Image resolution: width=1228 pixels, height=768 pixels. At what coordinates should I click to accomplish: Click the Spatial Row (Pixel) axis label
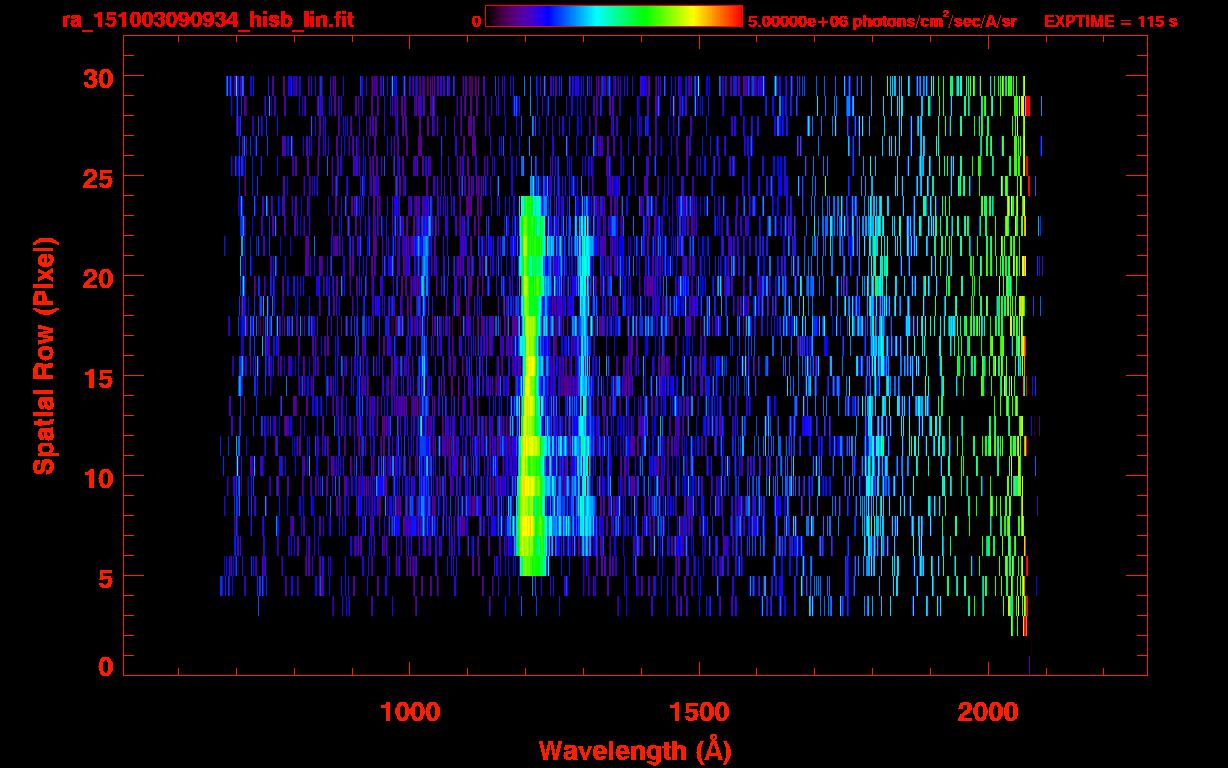click(43, 355)
